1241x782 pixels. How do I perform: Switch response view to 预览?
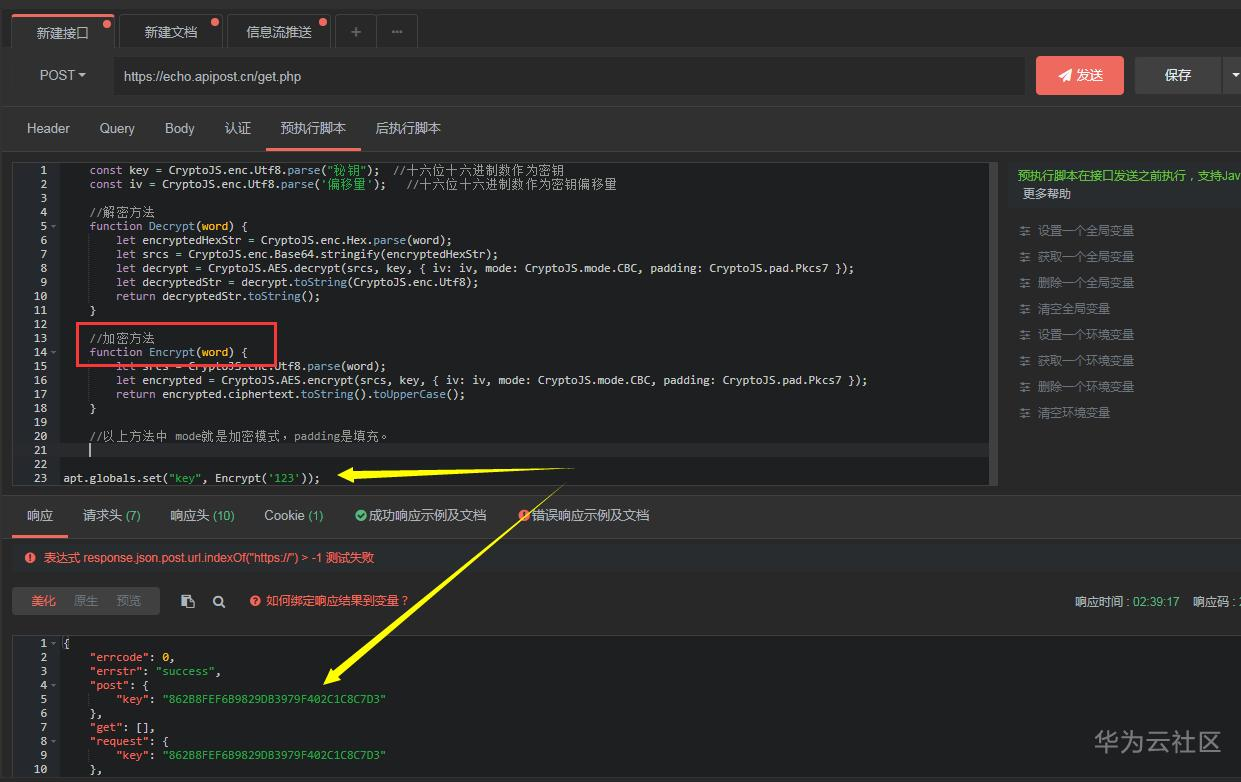(129, 601)
